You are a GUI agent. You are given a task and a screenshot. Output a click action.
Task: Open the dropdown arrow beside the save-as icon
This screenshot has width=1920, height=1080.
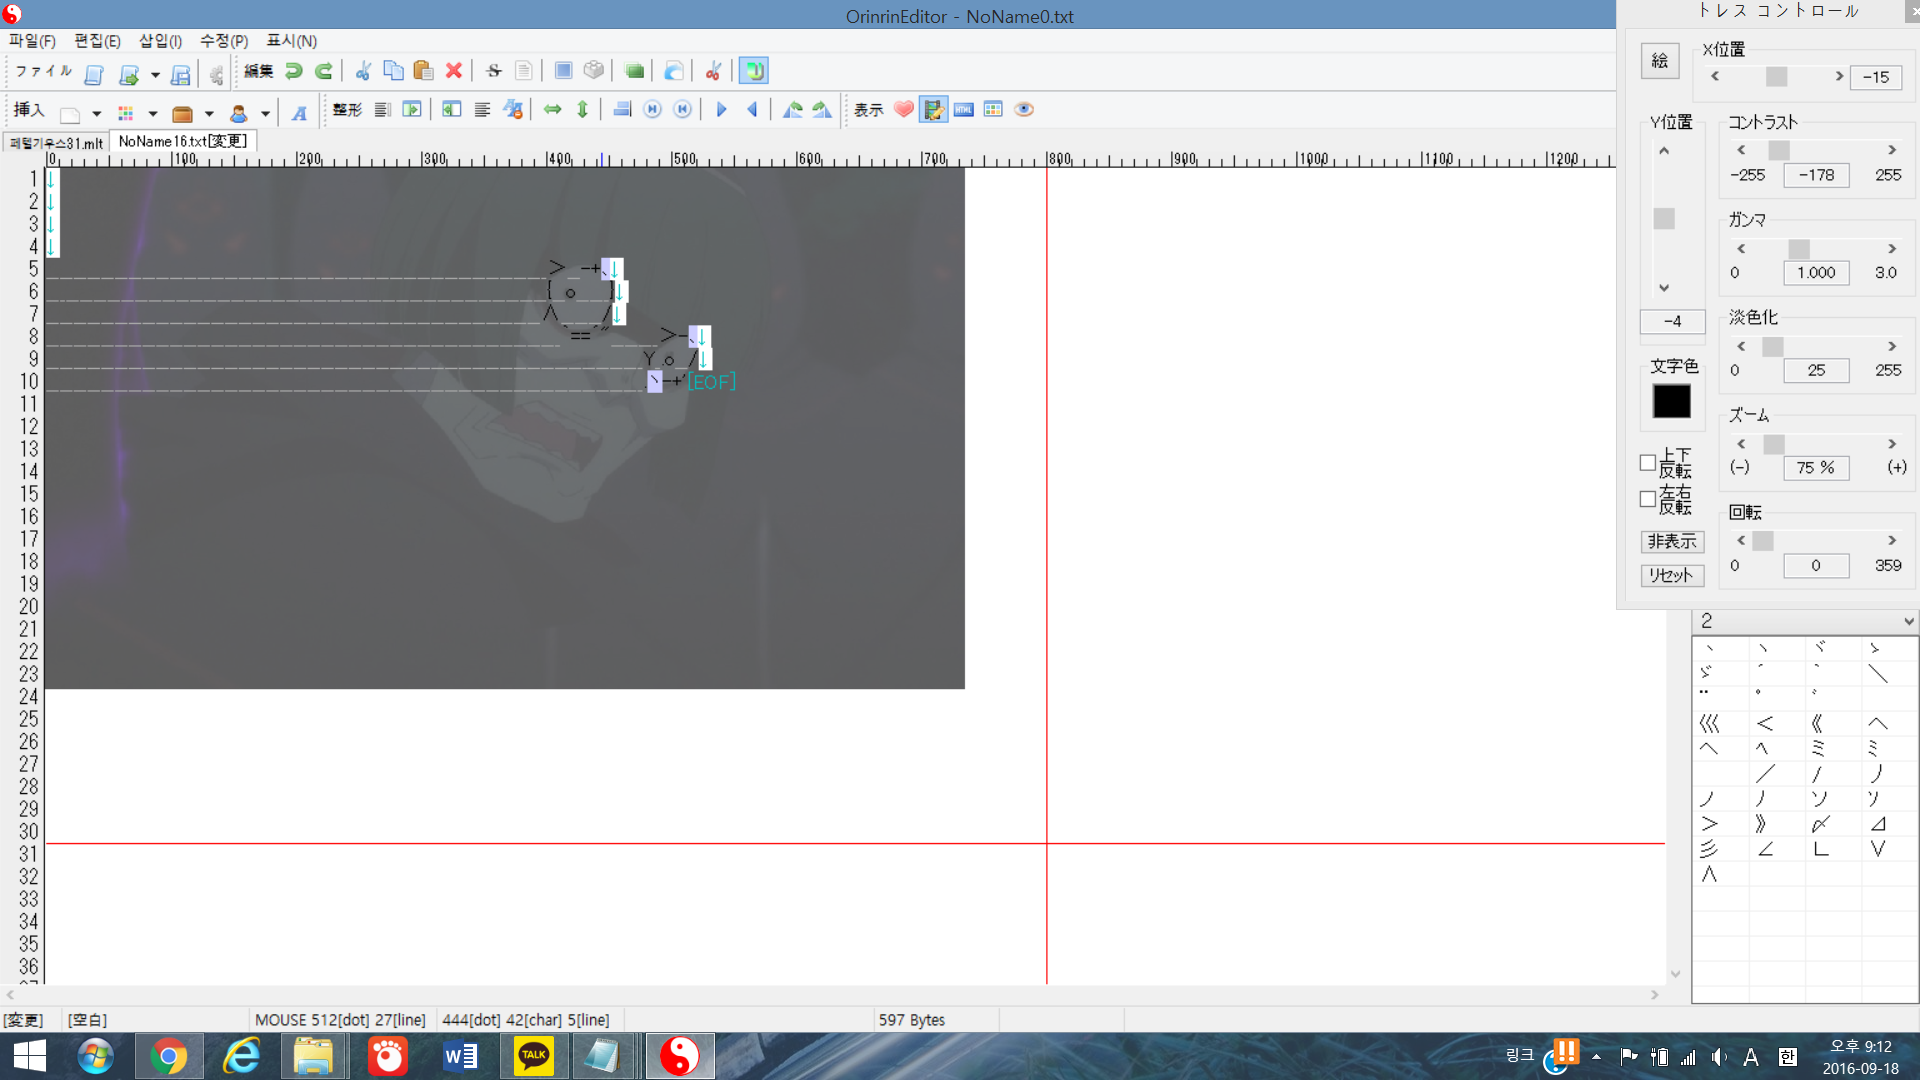155,74
